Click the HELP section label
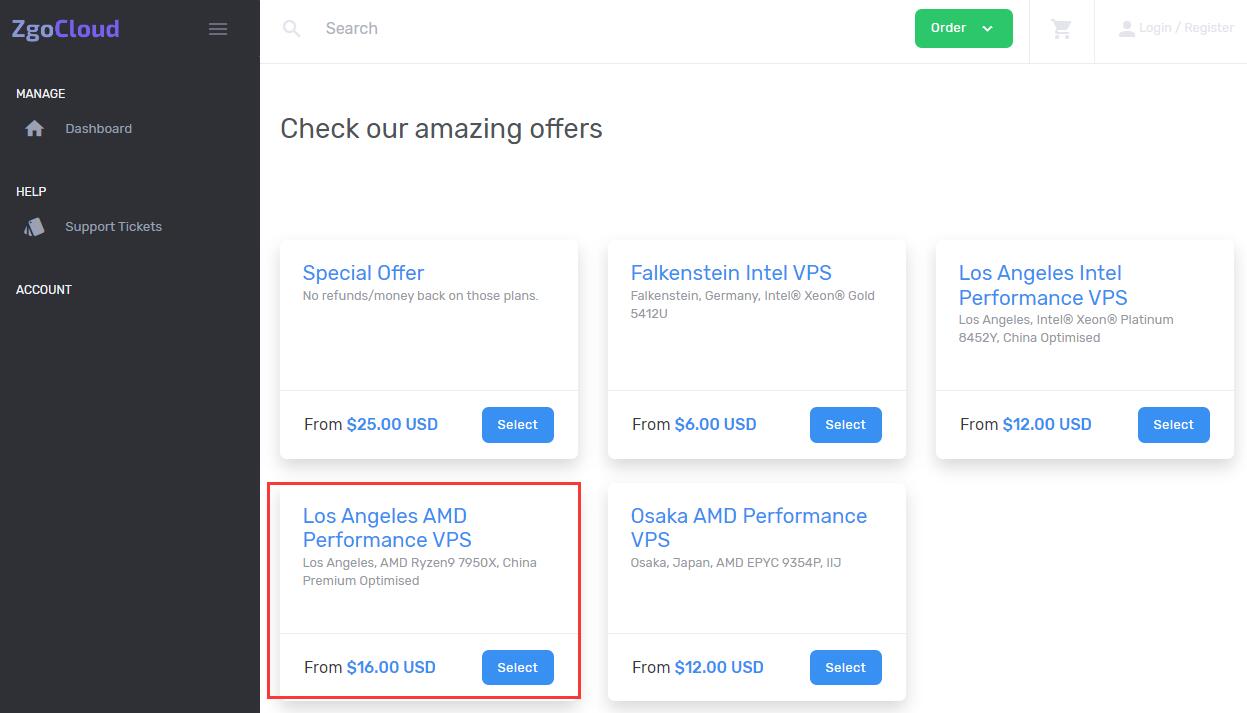 coord(31,192)
